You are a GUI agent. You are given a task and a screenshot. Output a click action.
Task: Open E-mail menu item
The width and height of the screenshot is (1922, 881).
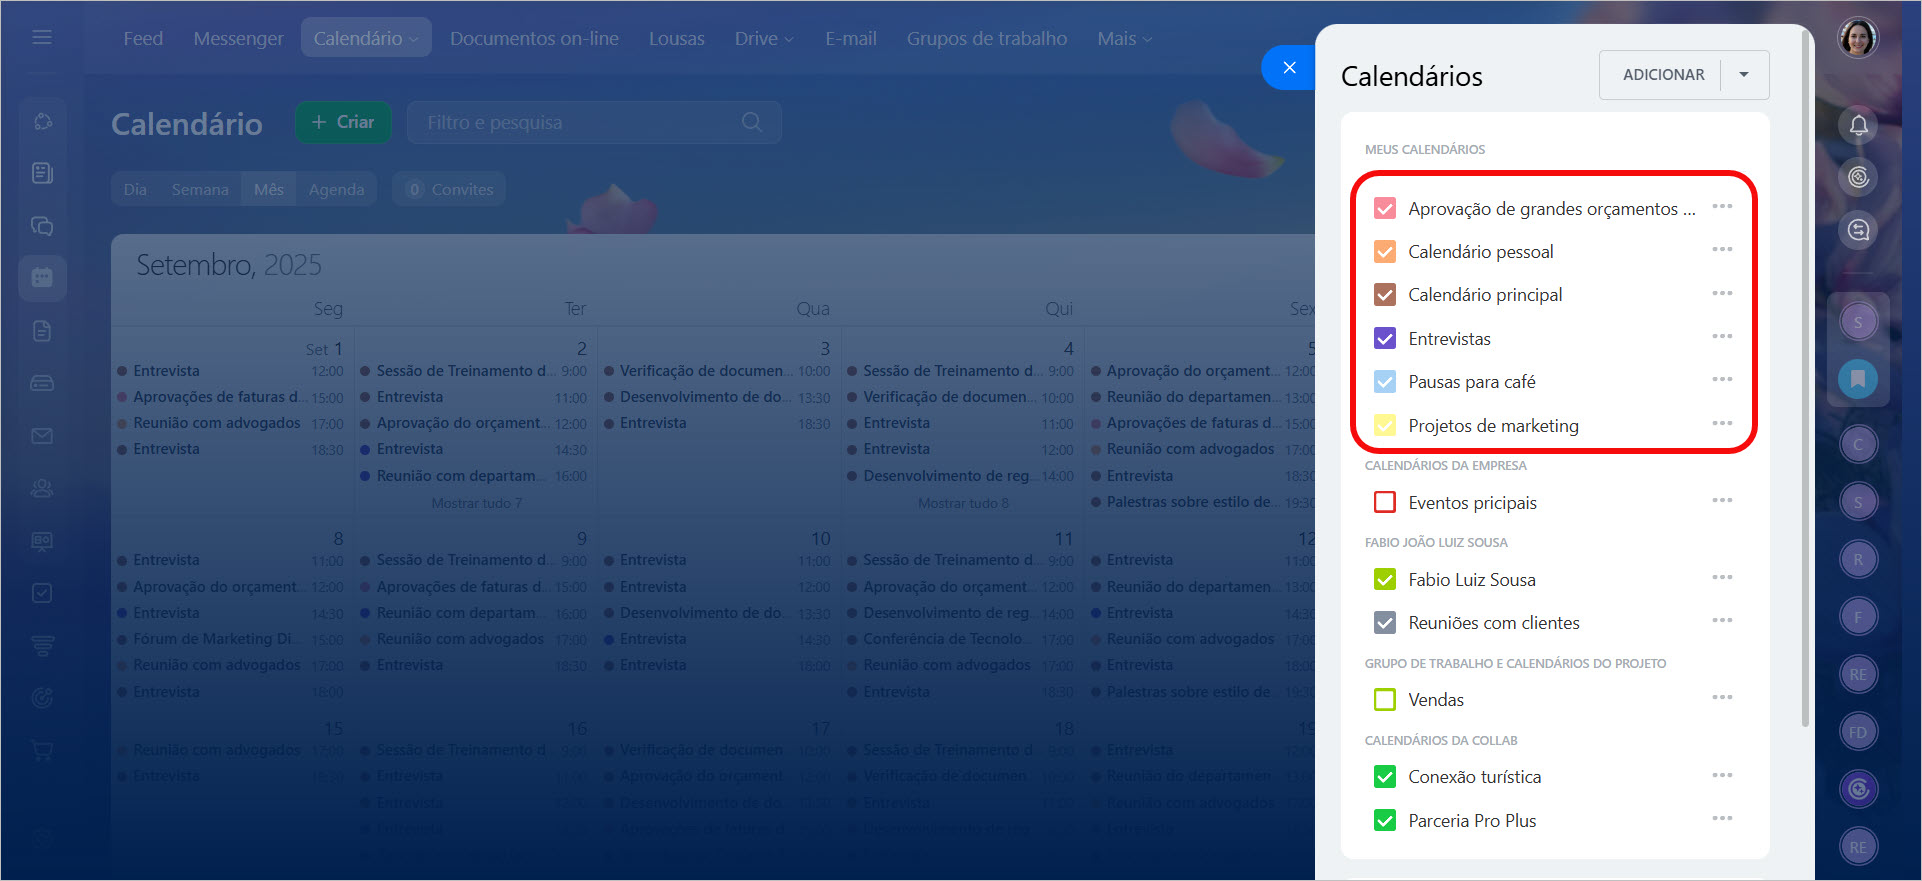(851, 39)
